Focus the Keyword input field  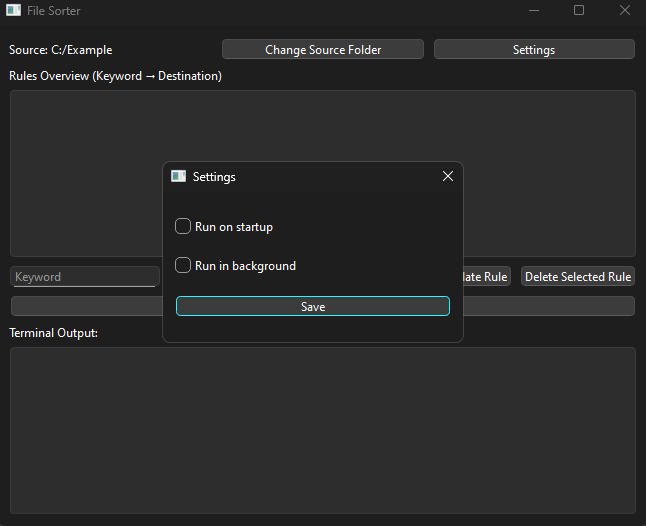coord(85,277)
